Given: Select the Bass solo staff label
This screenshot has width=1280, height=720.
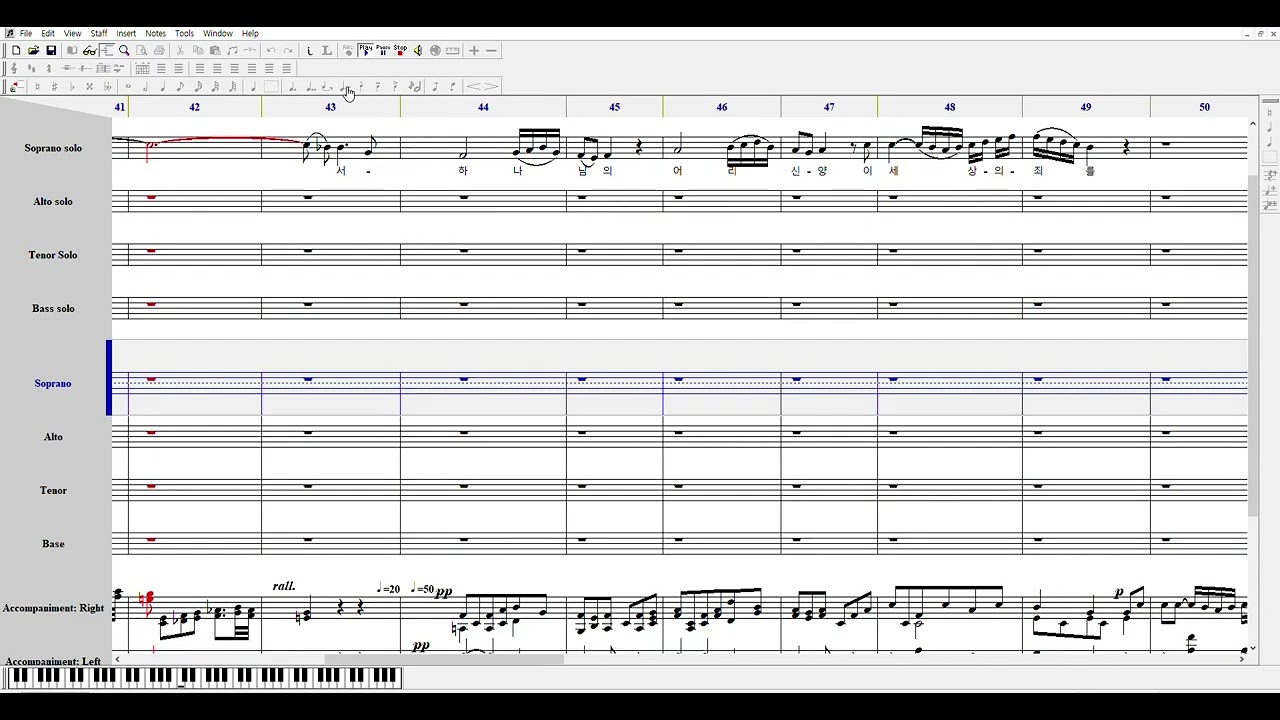Looking at the screenshot, I should coord(53,308).
